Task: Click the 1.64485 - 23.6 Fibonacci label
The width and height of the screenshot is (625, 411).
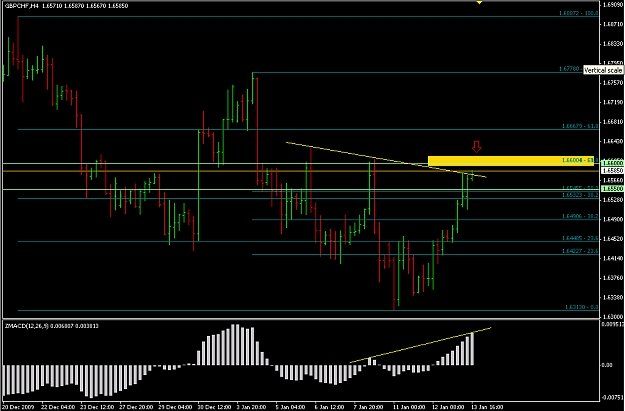Action: (x=580, y=238)
